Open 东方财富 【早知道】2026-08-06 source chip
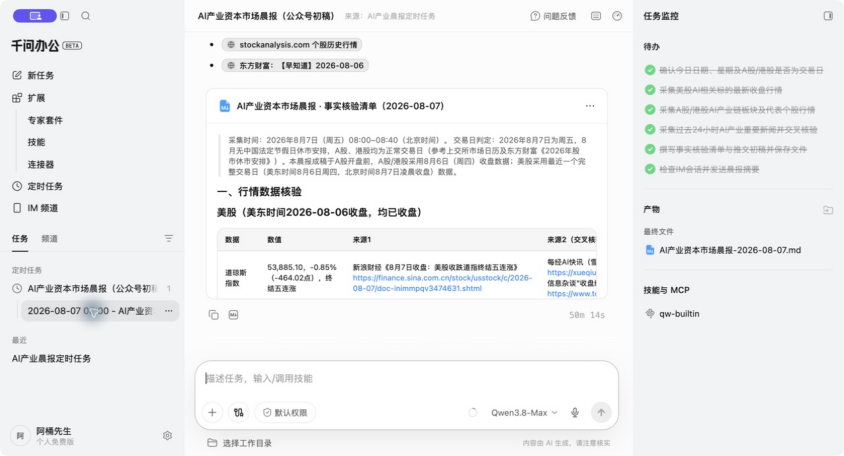 pyautogui.click(x=296, y=65)
